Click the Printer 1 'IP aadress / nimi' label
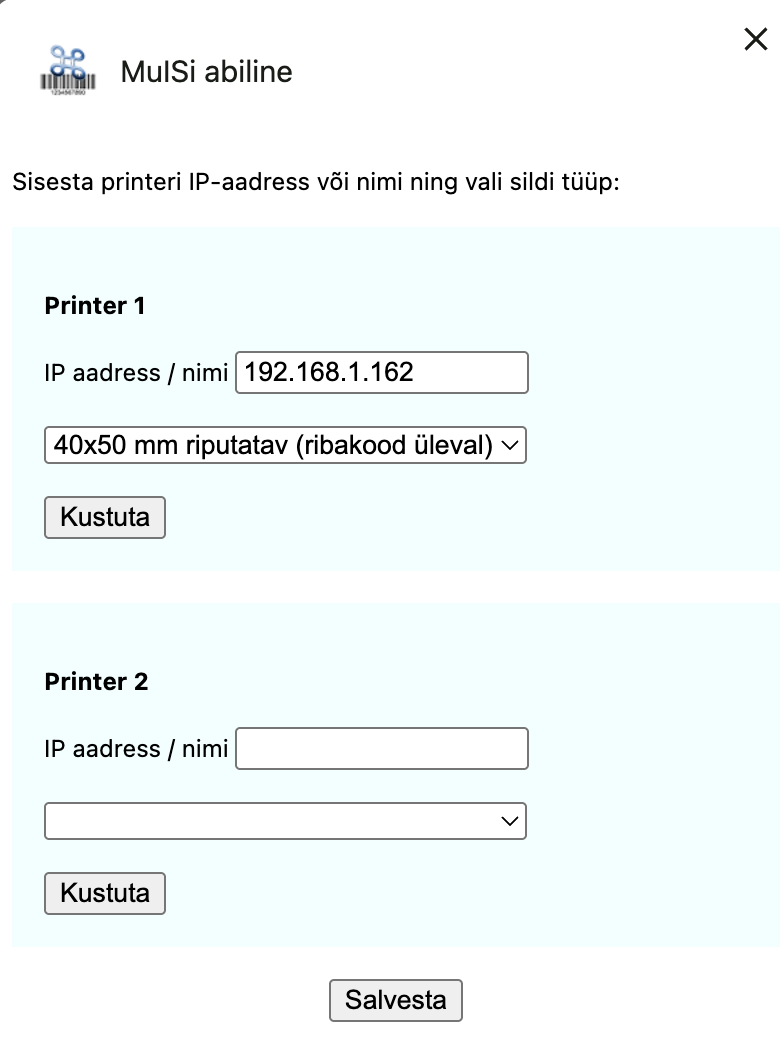This screenshot has width=784, height=1040. 136,373
